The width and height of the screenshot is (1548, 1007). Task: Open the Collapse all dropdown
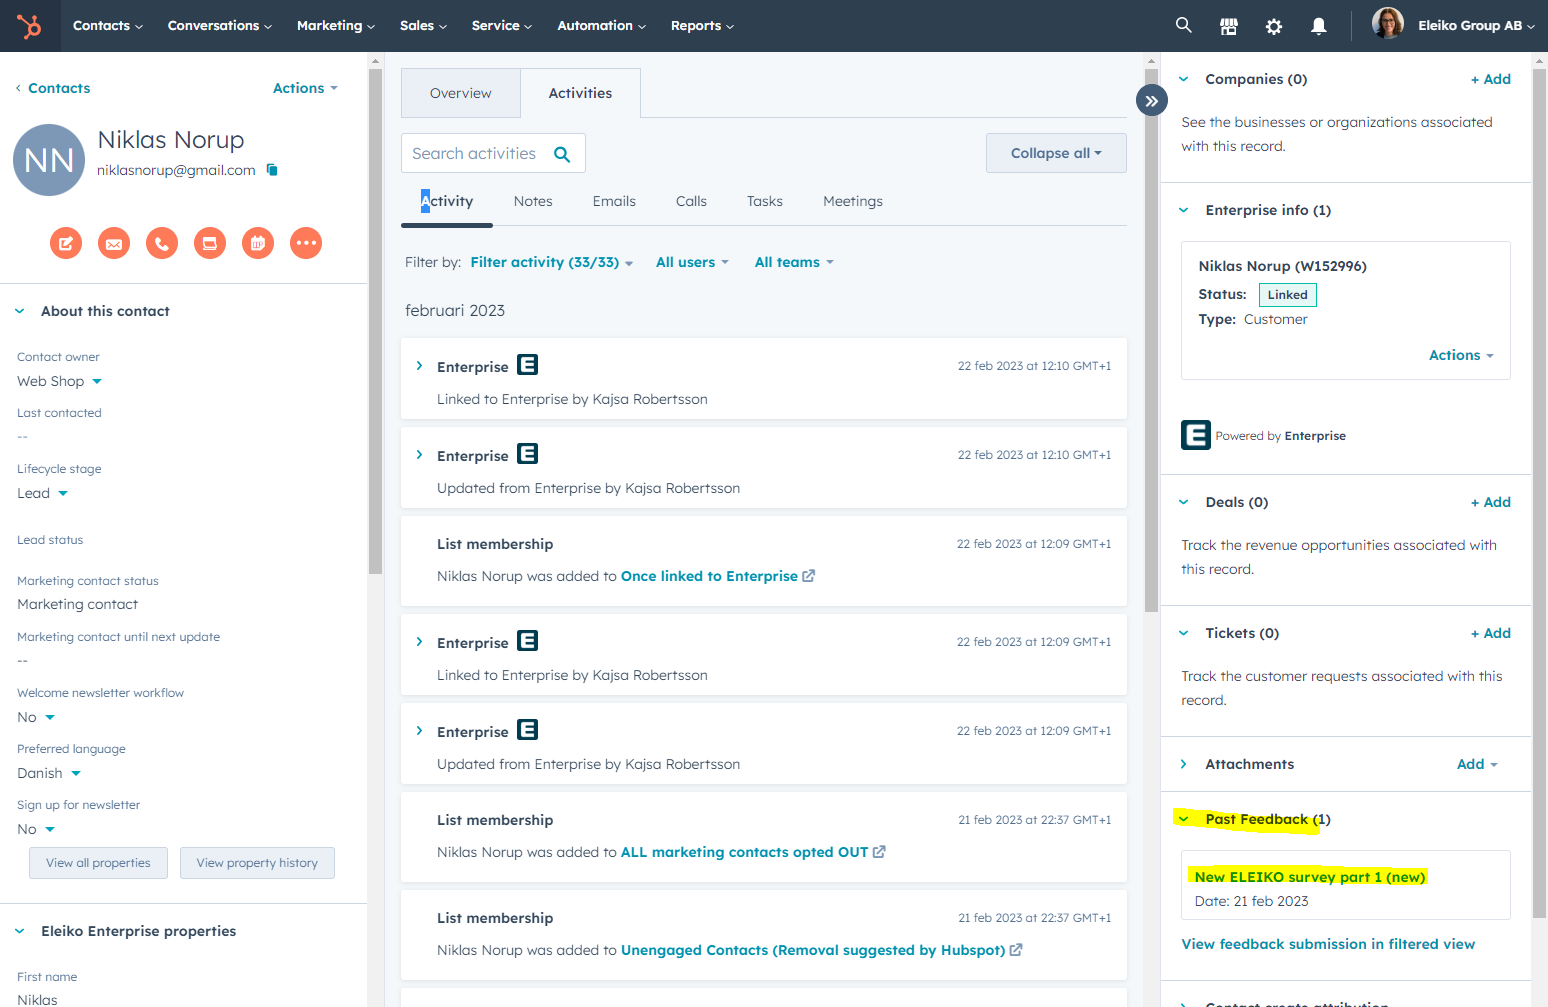tap(1055, 153)
